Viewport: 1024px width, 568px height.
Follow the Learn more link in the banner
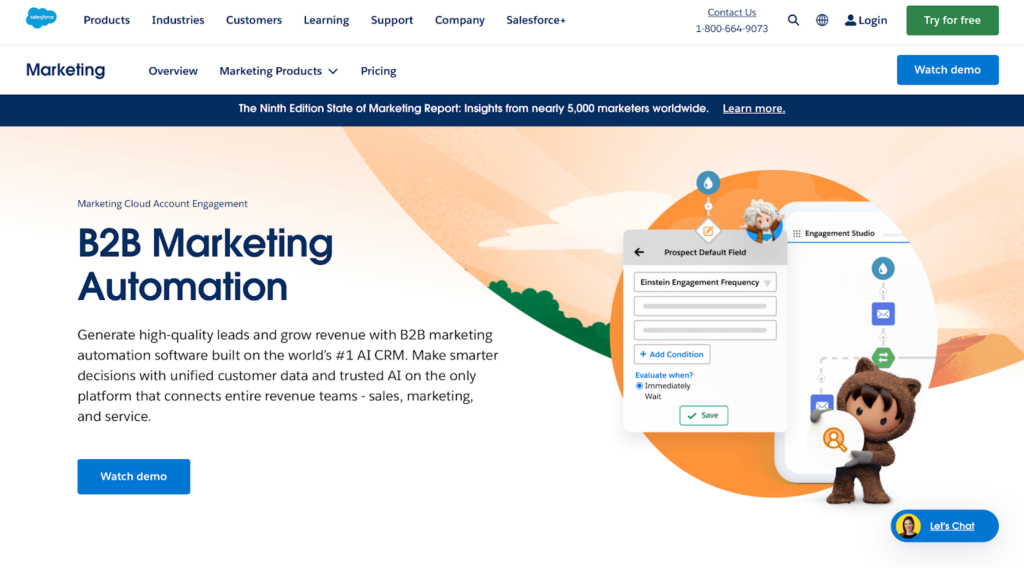(x=754, y=109)
